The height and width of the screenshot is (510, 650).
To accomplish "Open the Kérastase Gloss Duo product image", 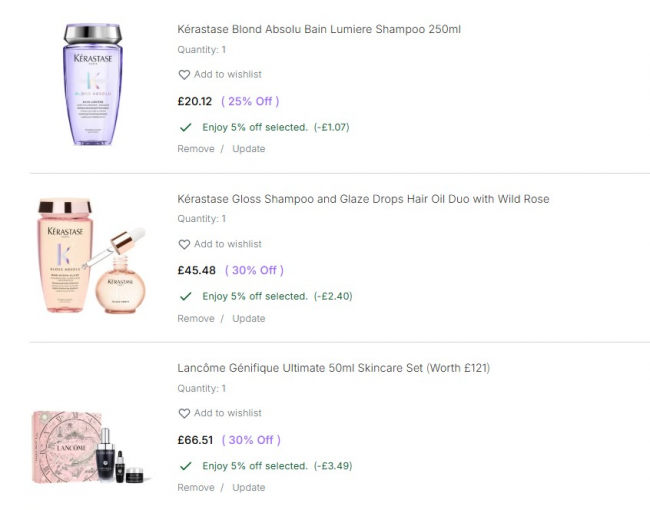I will point(92,256).
